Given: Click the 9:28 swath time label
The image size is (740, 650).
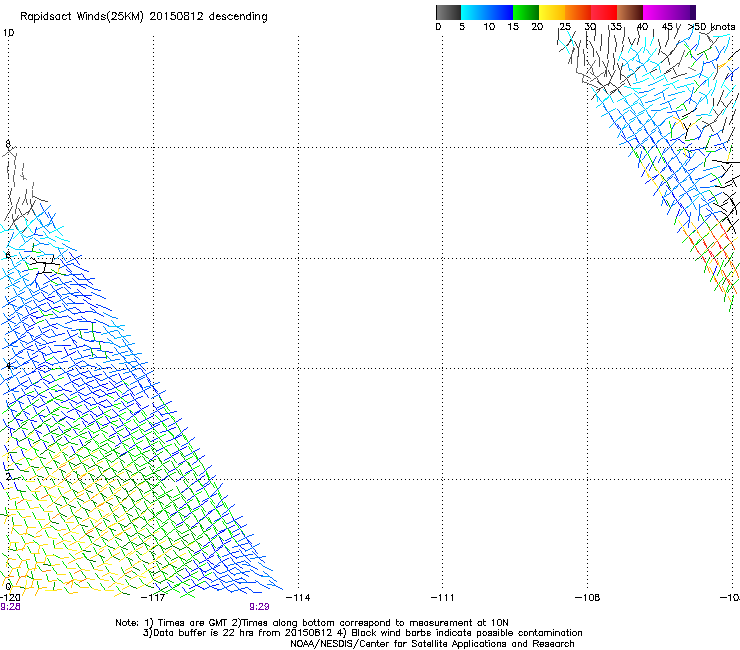Looking at the screenshot, I should pos(10,607).
